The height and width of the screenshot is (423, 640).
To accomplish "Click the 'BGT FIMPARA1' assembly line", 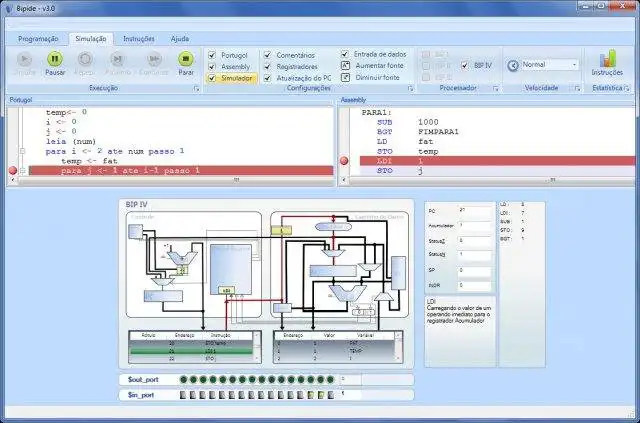I will (418, 132).
